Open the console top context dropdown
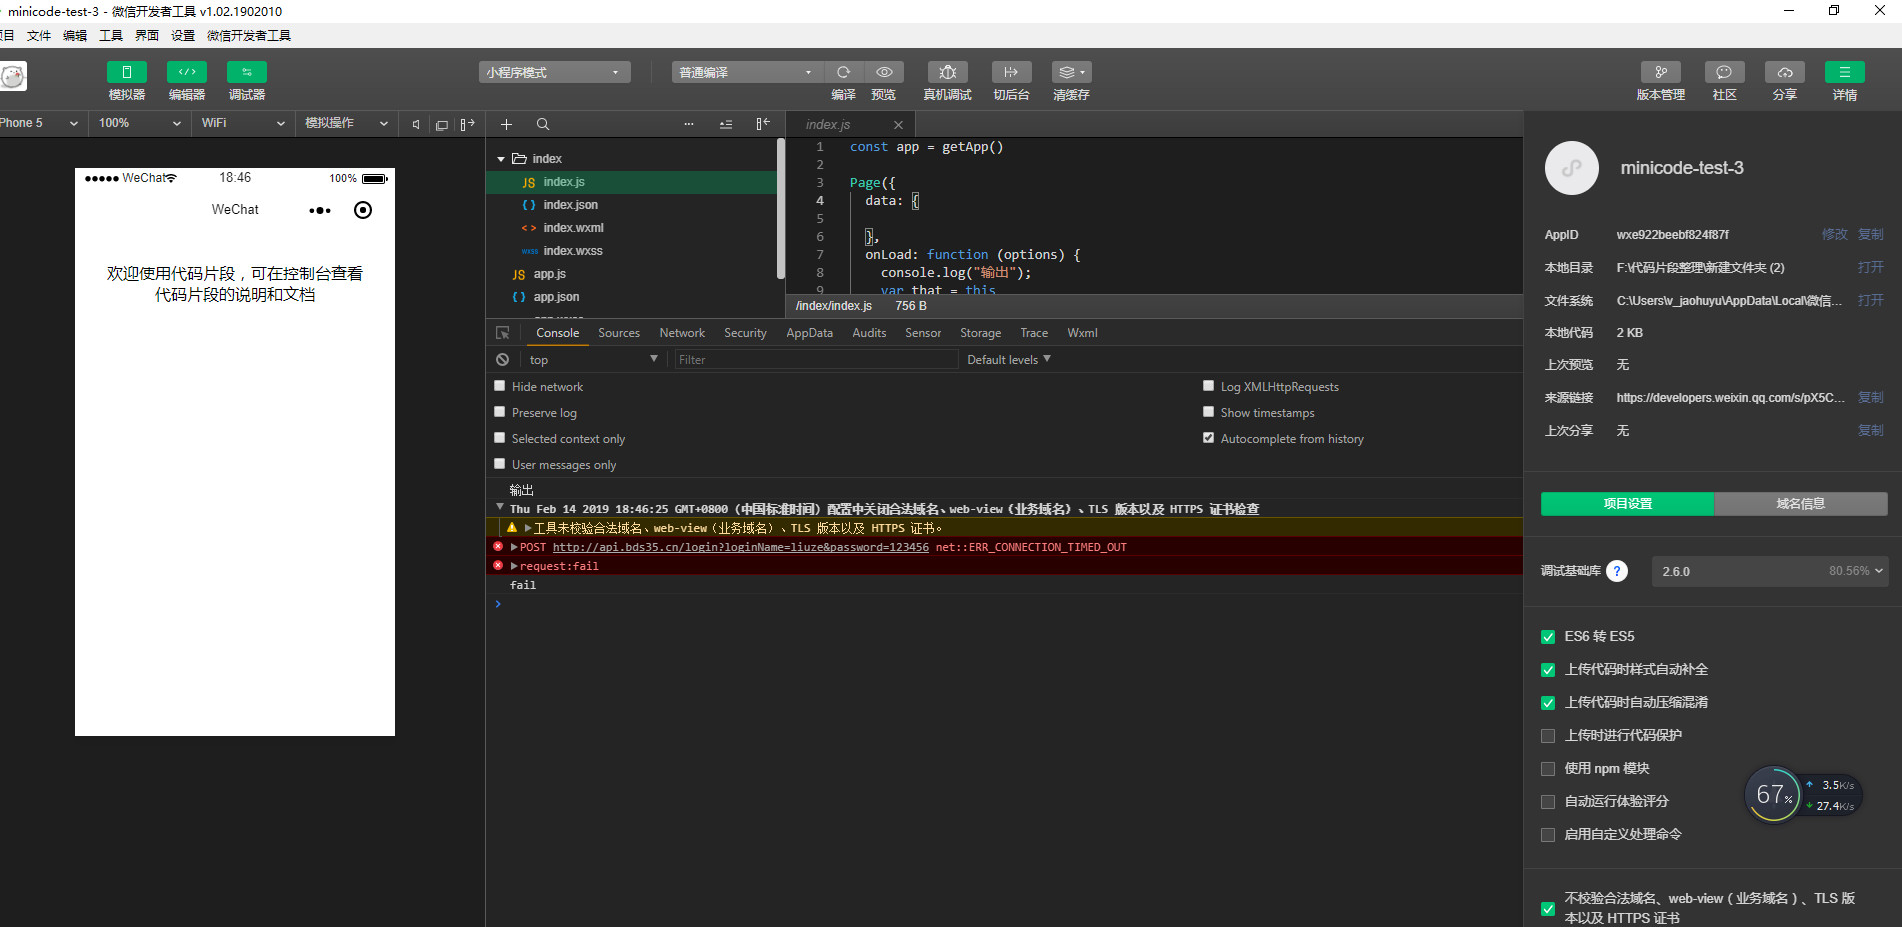Viewport: 1902px width, 927px height. coord(594,359)
